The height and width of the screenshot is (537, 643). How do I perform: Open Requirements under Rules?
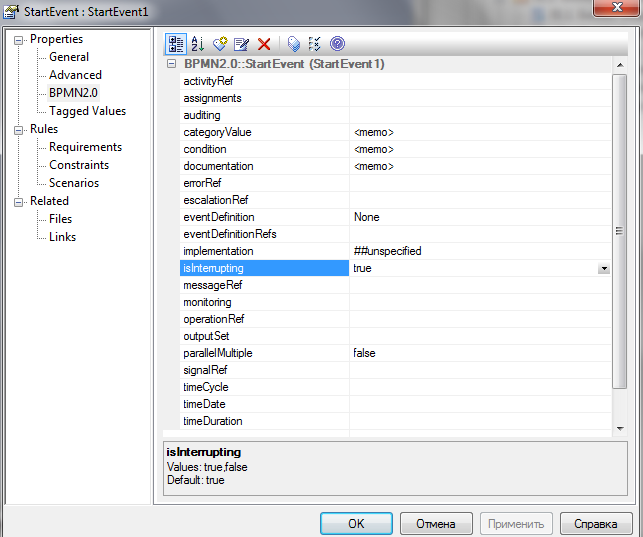[85, 147]
